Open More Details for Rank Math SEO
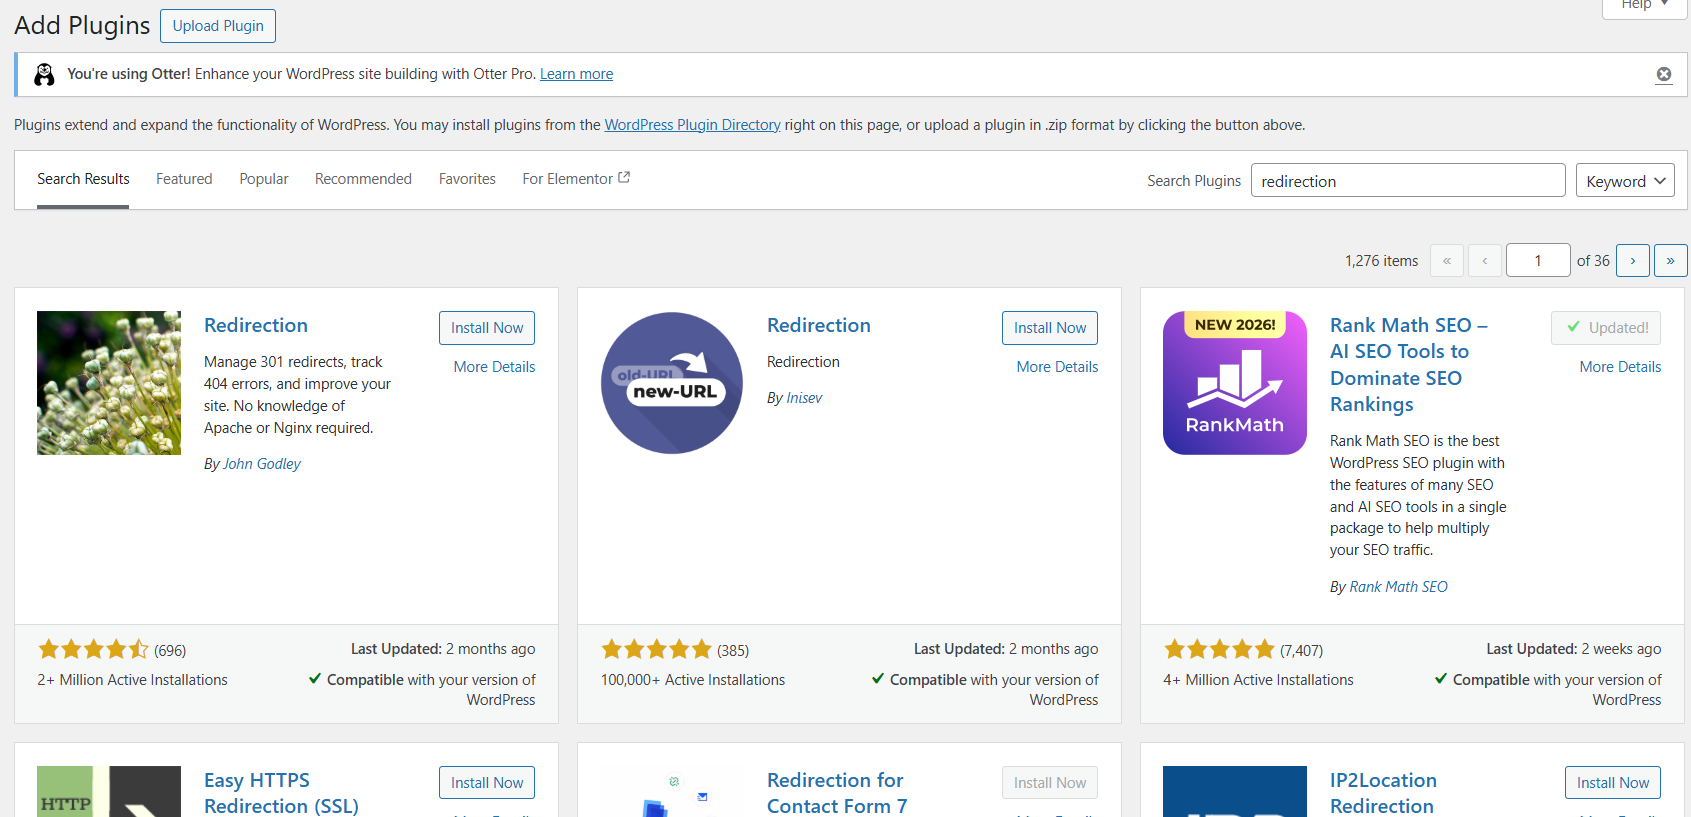 [1620, 367]
